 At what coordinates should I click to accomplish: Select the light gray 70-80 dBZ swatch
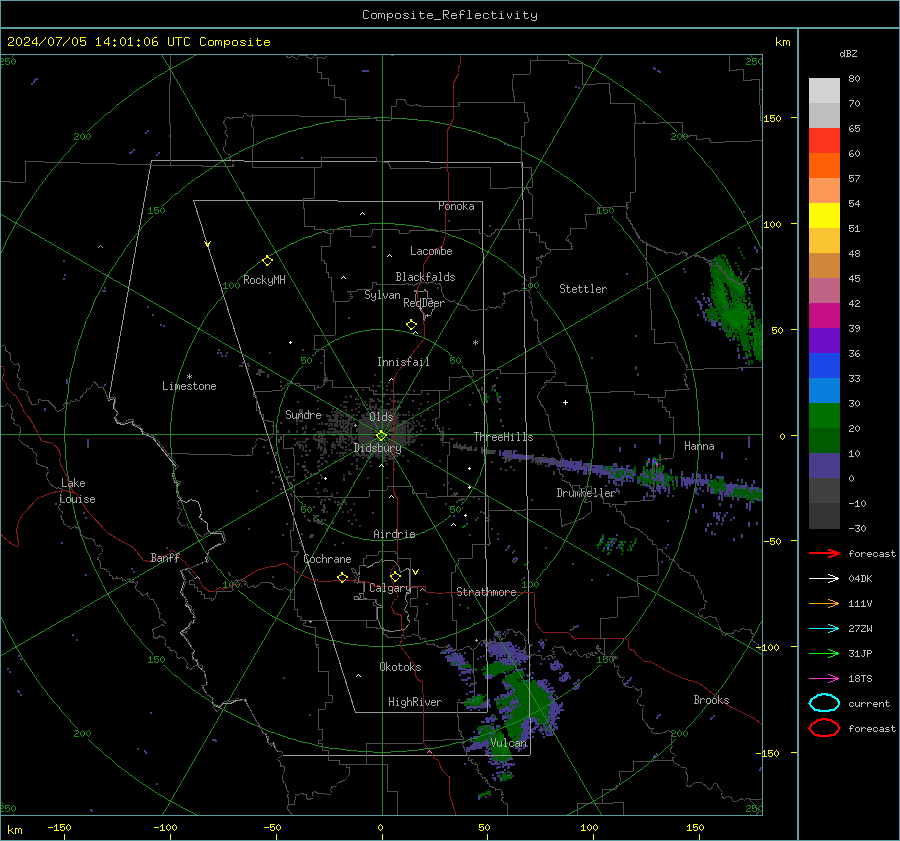[824, 91]
